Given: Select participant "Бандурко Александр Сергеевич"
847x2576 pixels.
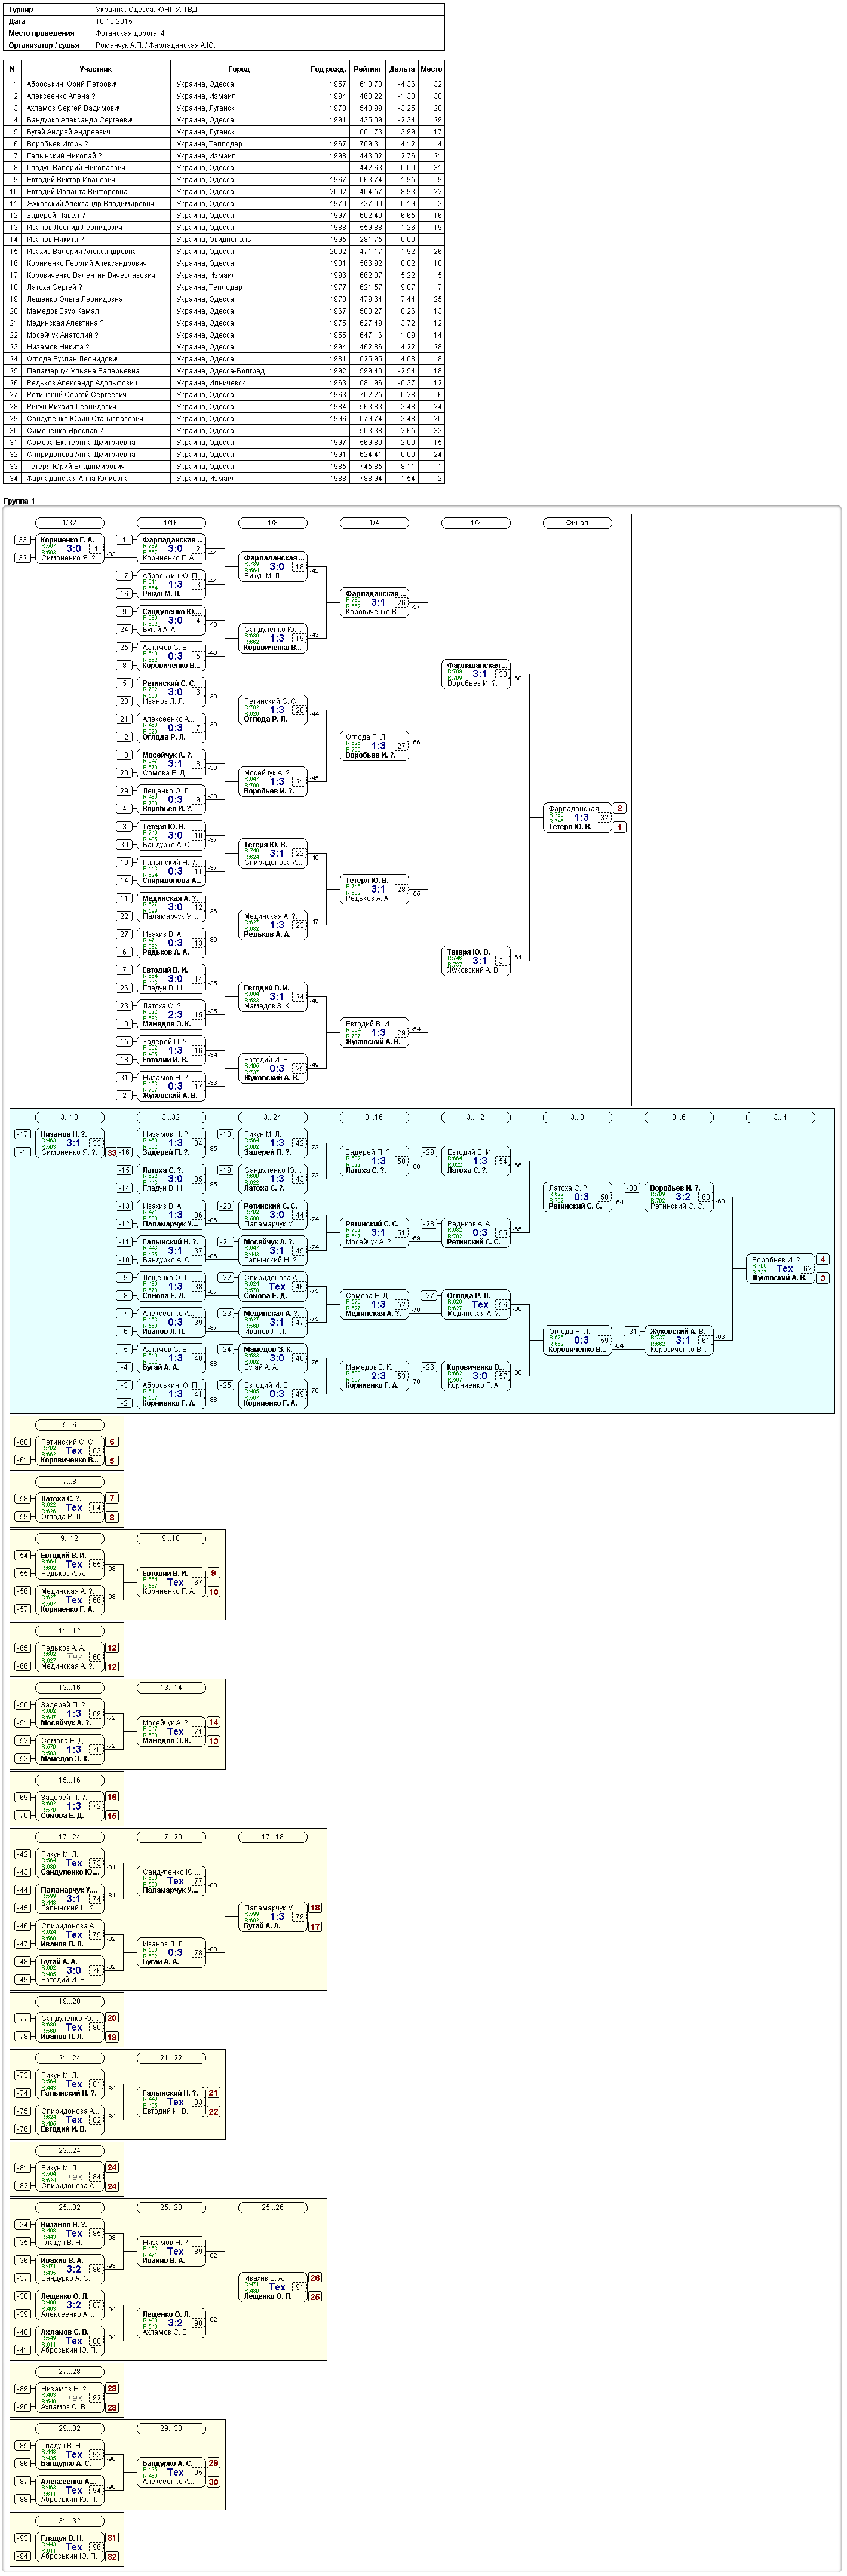Looking at the screenshot, I should [80, 120].
